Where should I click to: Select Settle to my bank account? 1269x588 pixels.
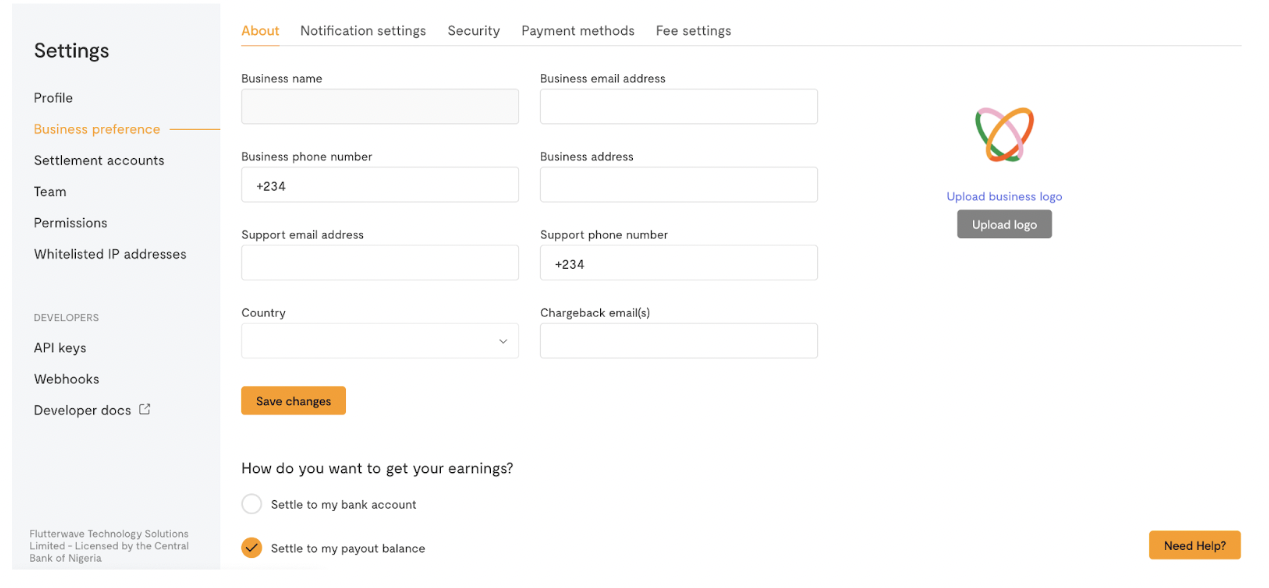(x=252, y=504)
